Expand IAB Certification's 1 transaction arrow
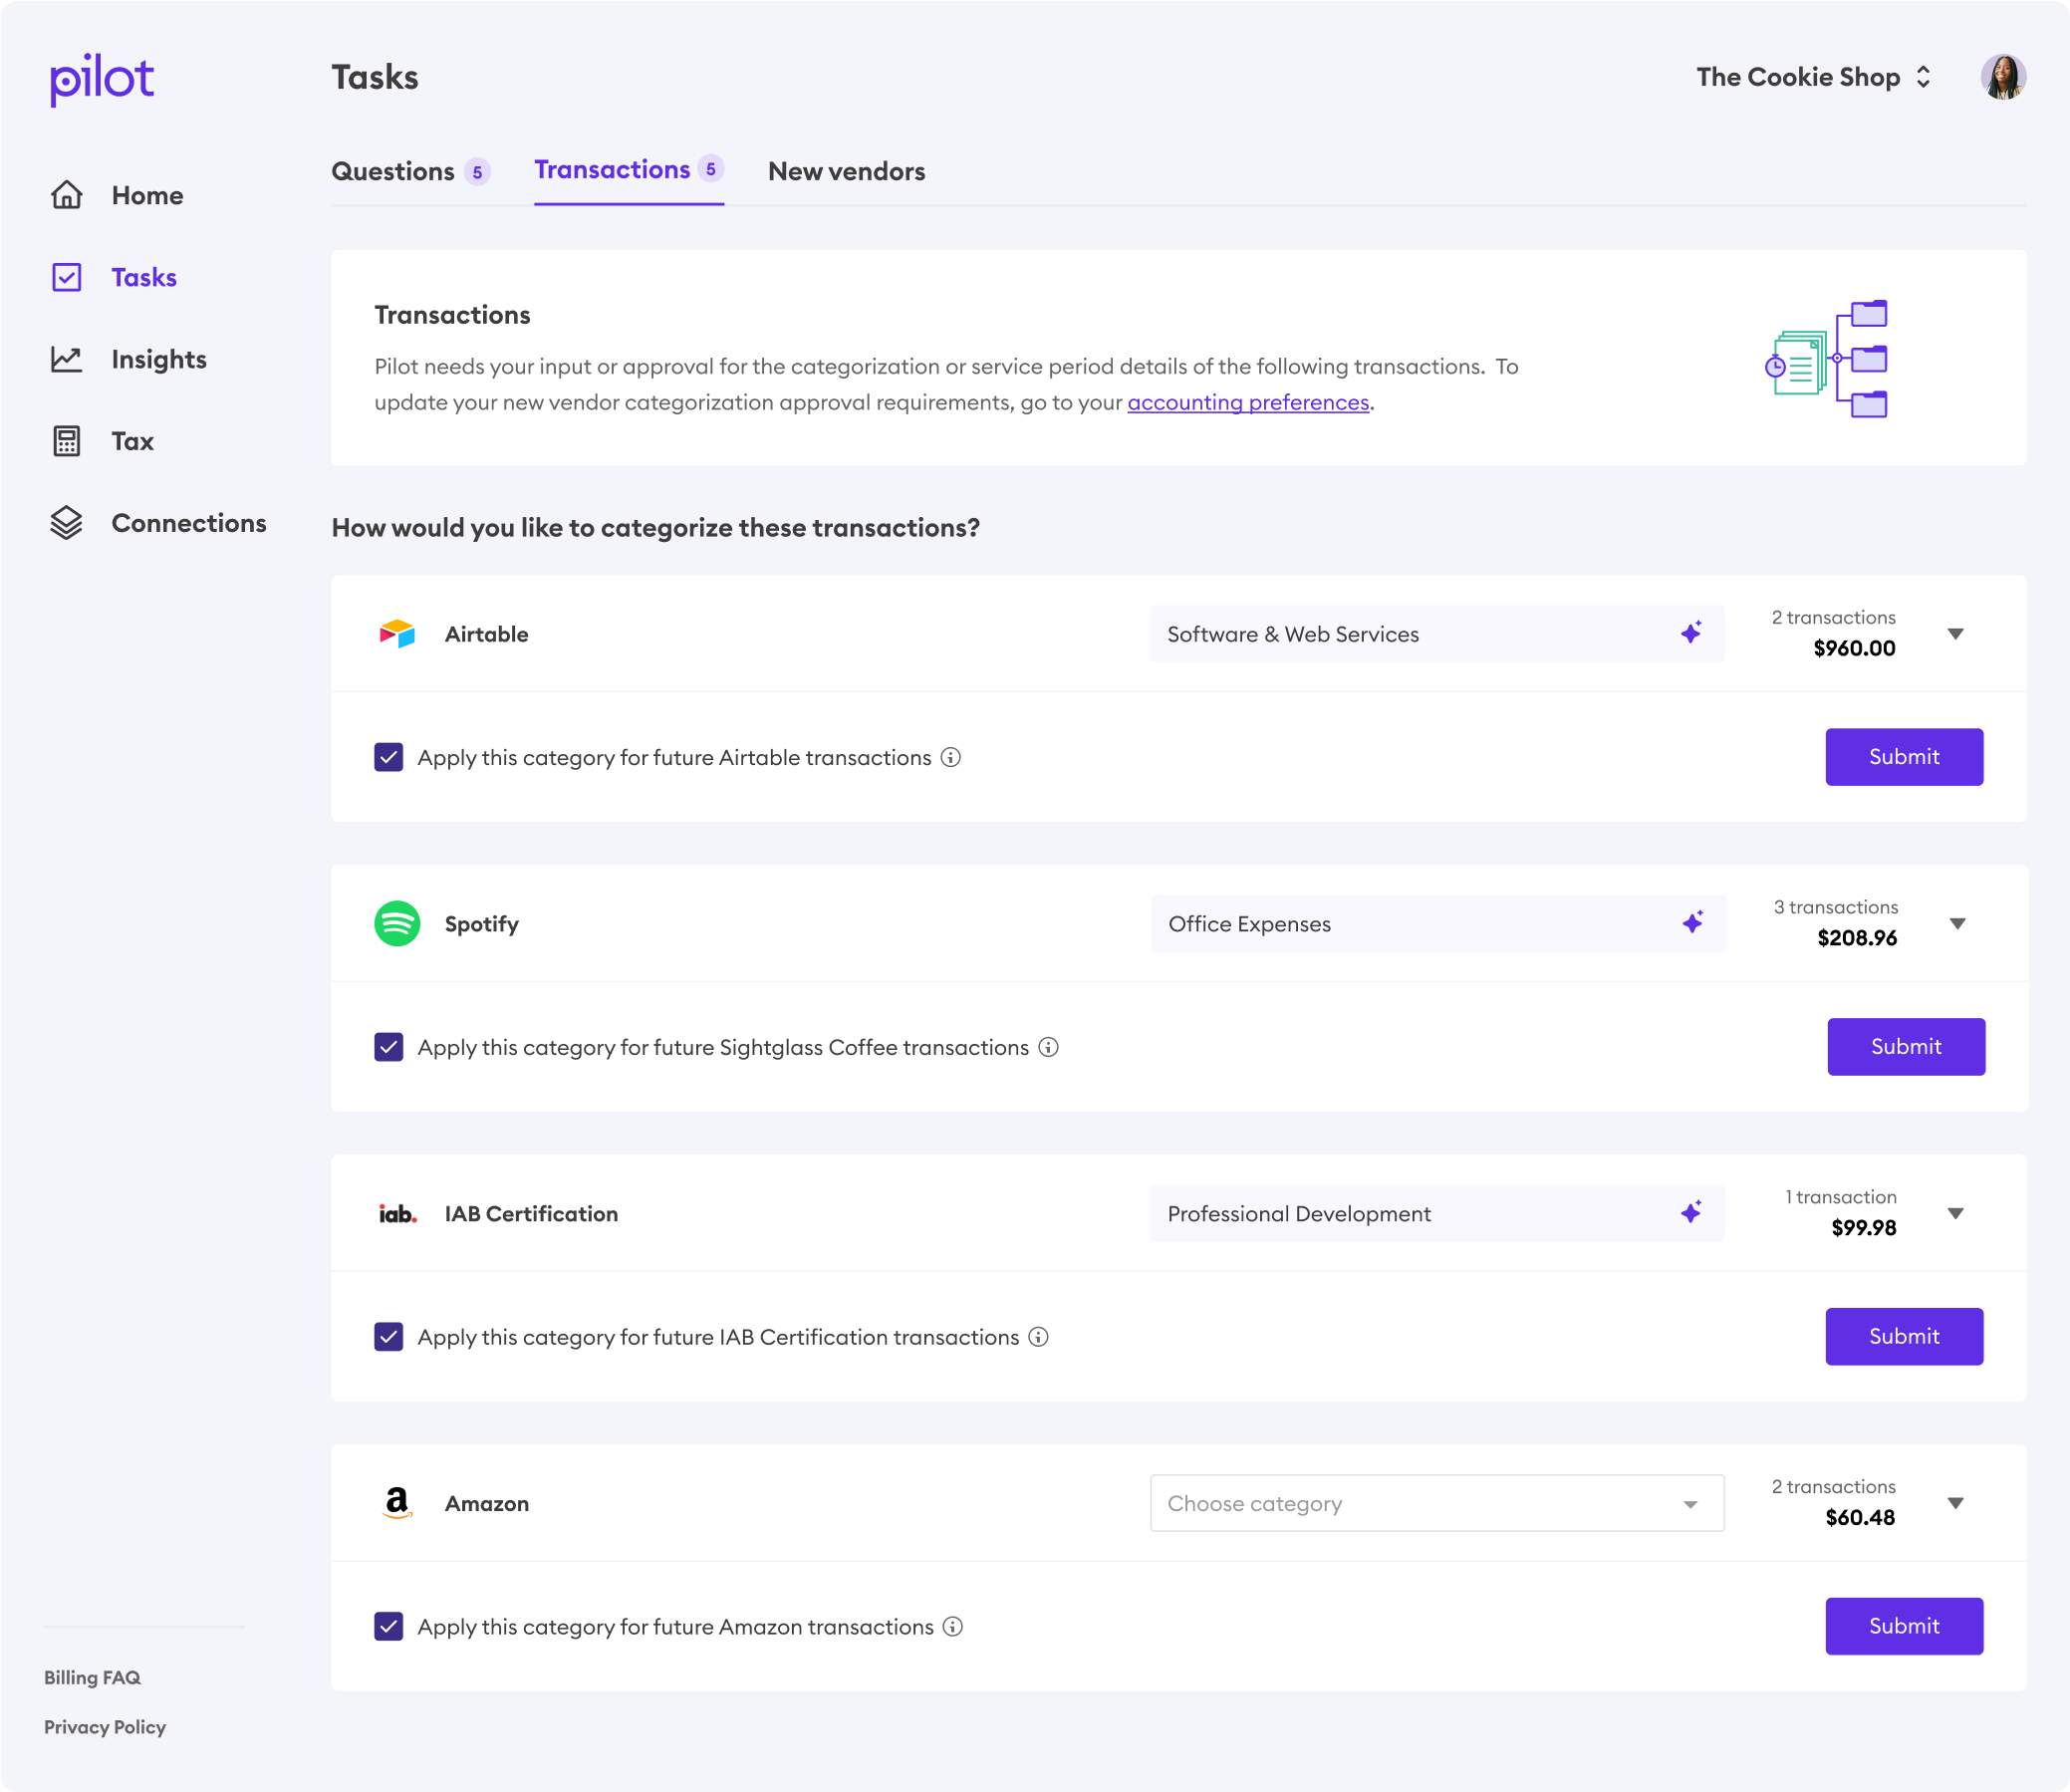Image resolution: width=2070 pixels, height=1792 pixels. pyautogui.click(x=1956, y=1214)
